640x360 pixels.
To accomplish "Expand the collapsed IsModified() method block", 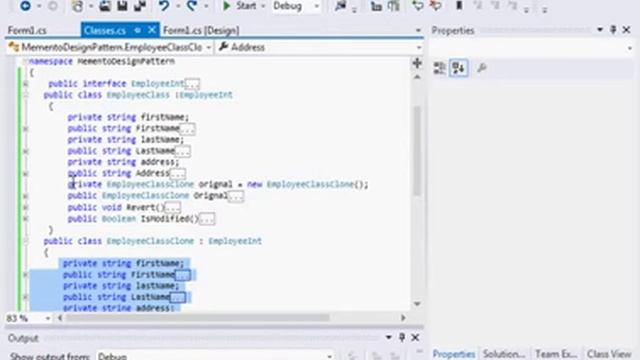I will (x=25, y=219).
